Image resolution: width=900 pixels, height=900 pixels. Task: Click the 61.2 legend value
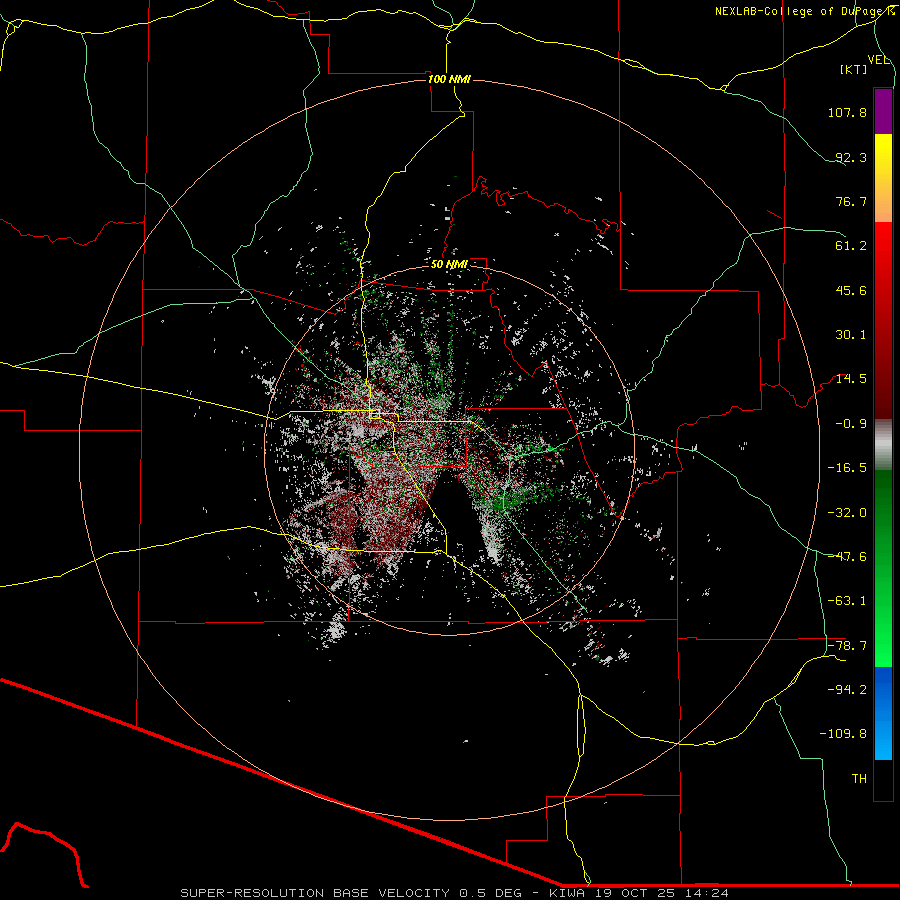851,246
